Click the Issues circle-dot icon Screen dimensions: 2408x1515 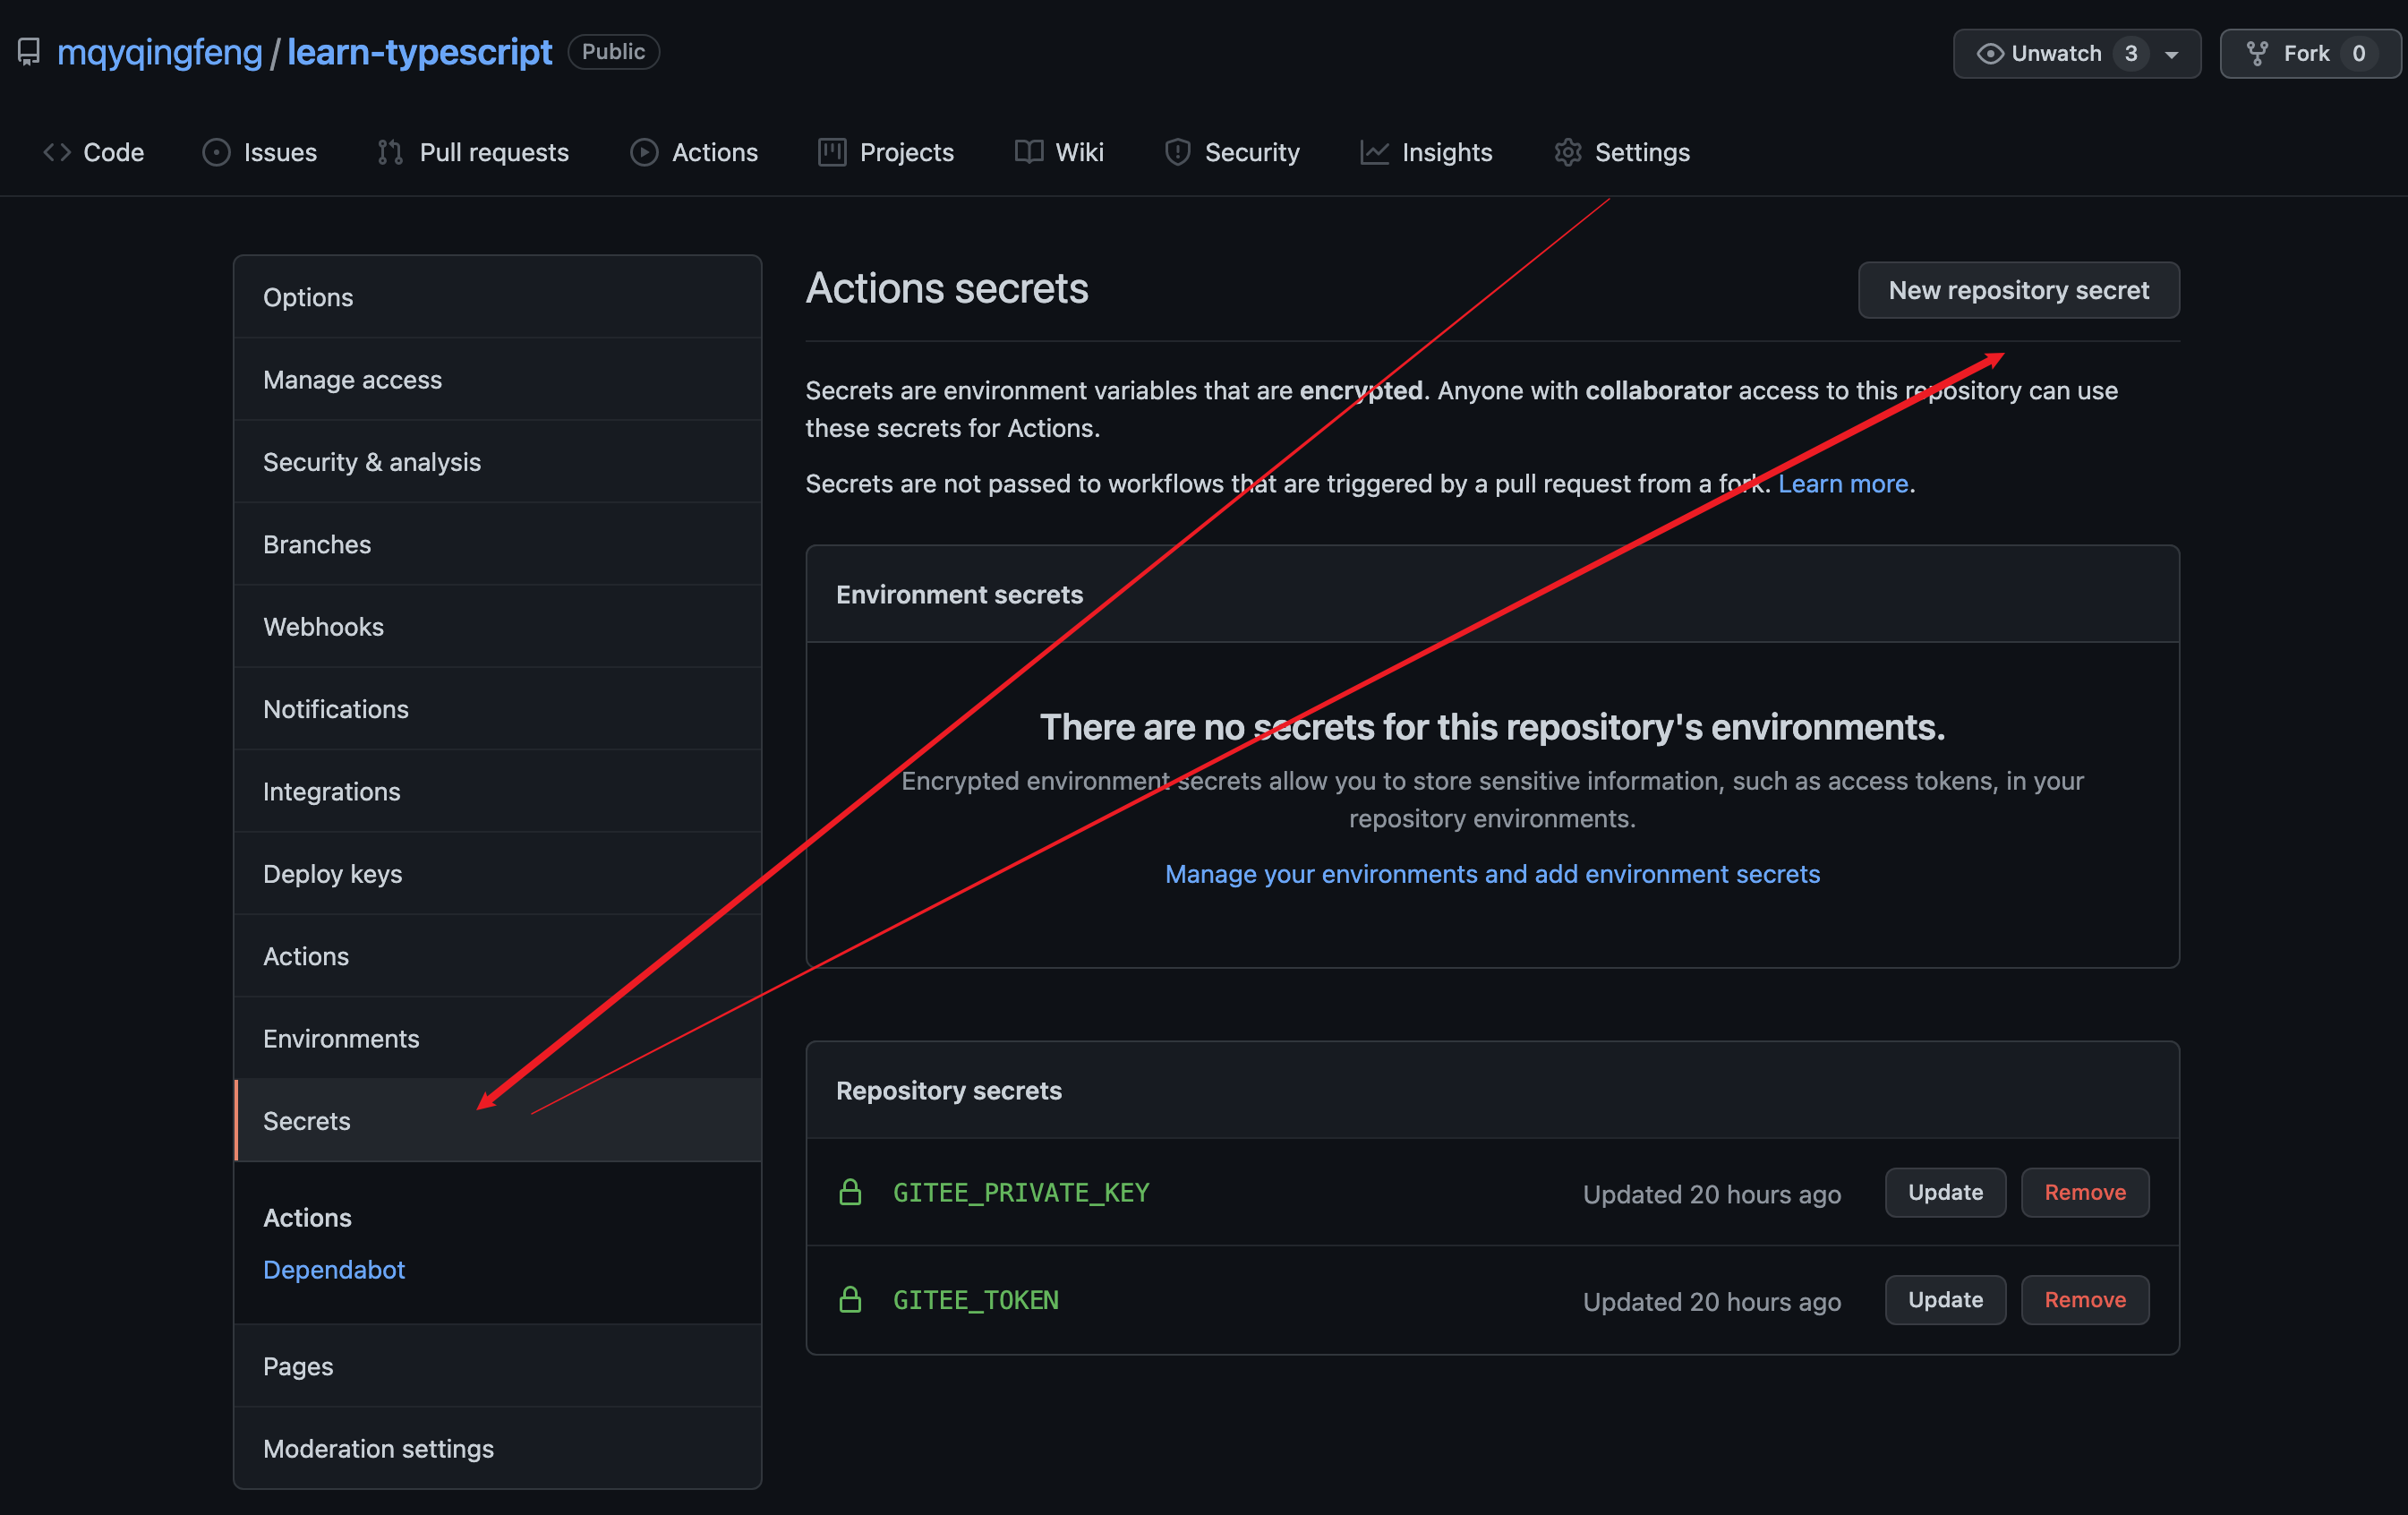point(216,152)
